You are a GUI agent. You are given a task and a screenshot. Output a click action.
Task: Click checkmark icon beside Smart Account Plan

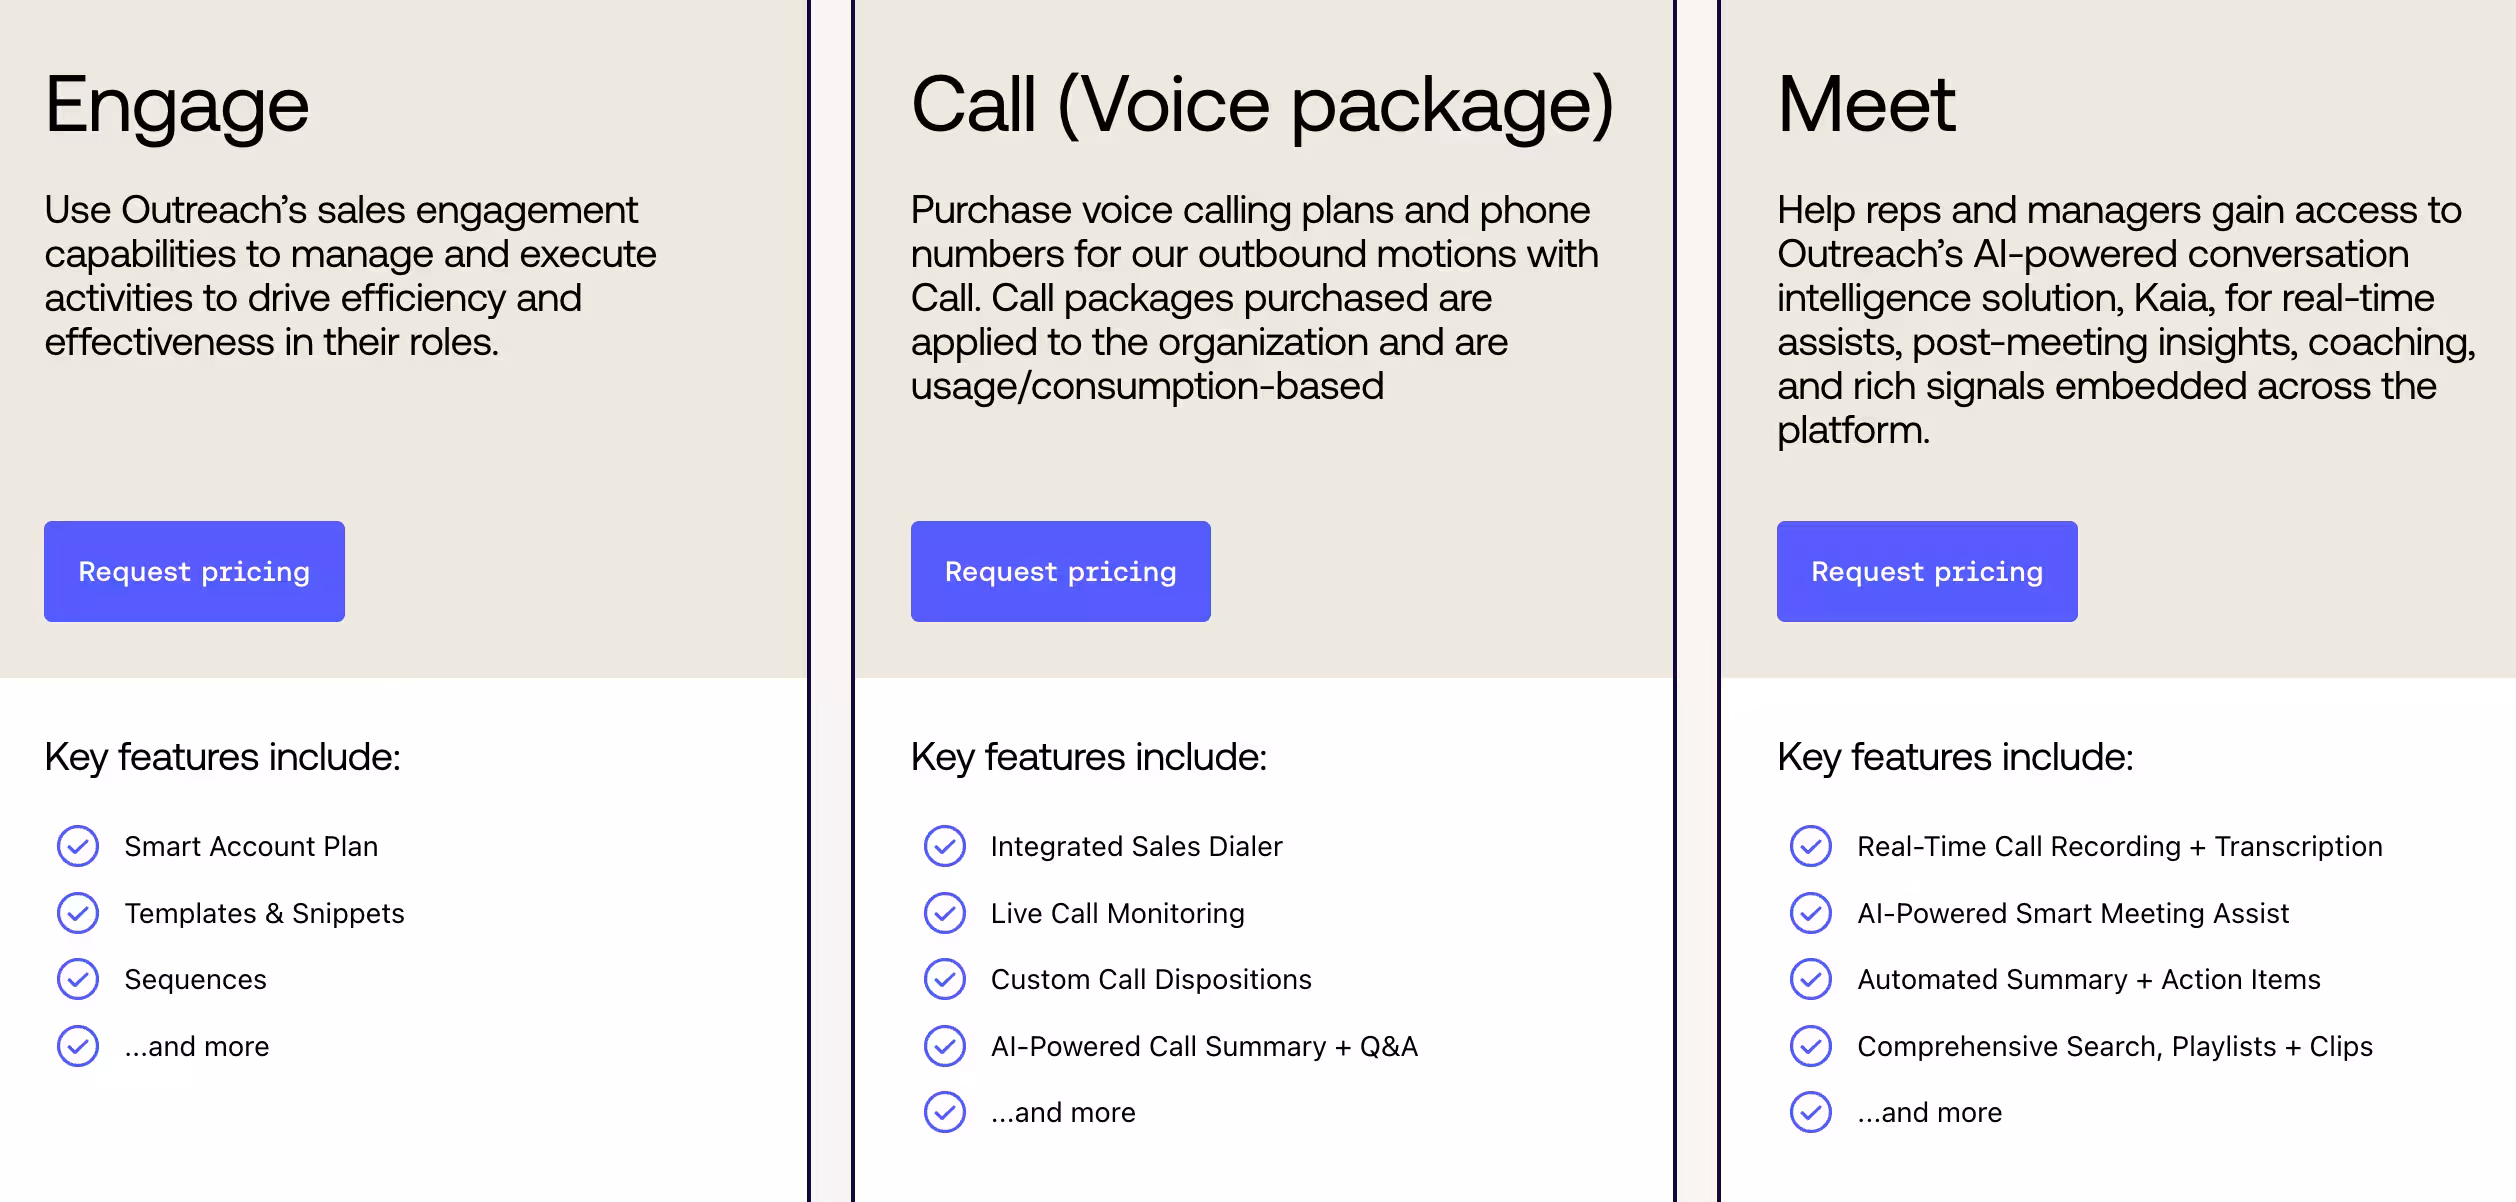click(78, 846)
